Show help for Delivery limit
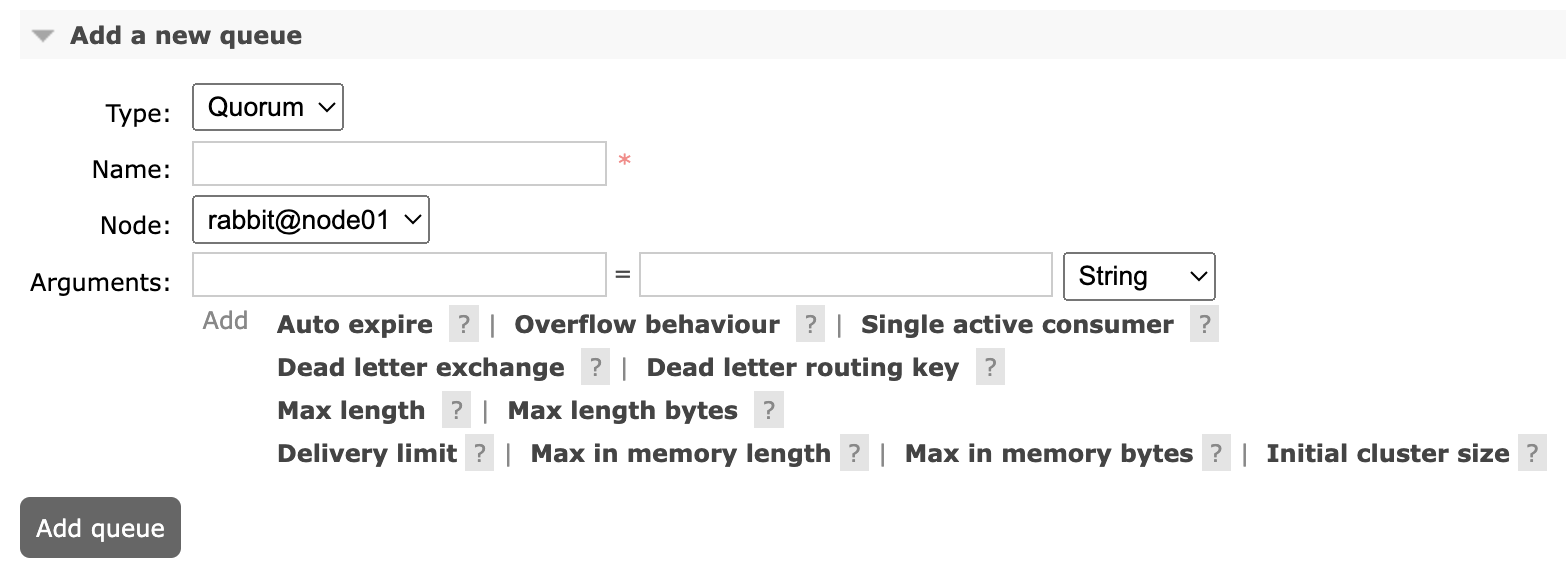The image size is (1566, 576). coord(480,454)
